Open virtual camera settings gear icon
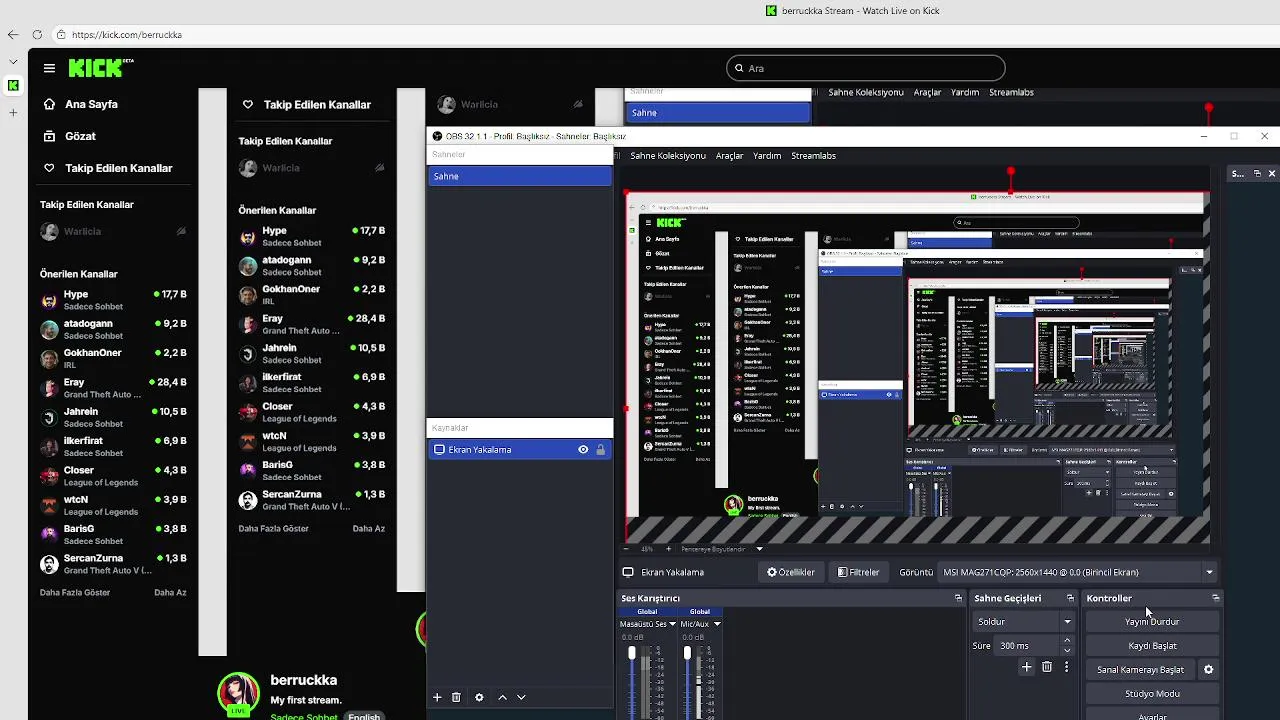The height and width of the screenshot is (720, 1280). 1208,670
